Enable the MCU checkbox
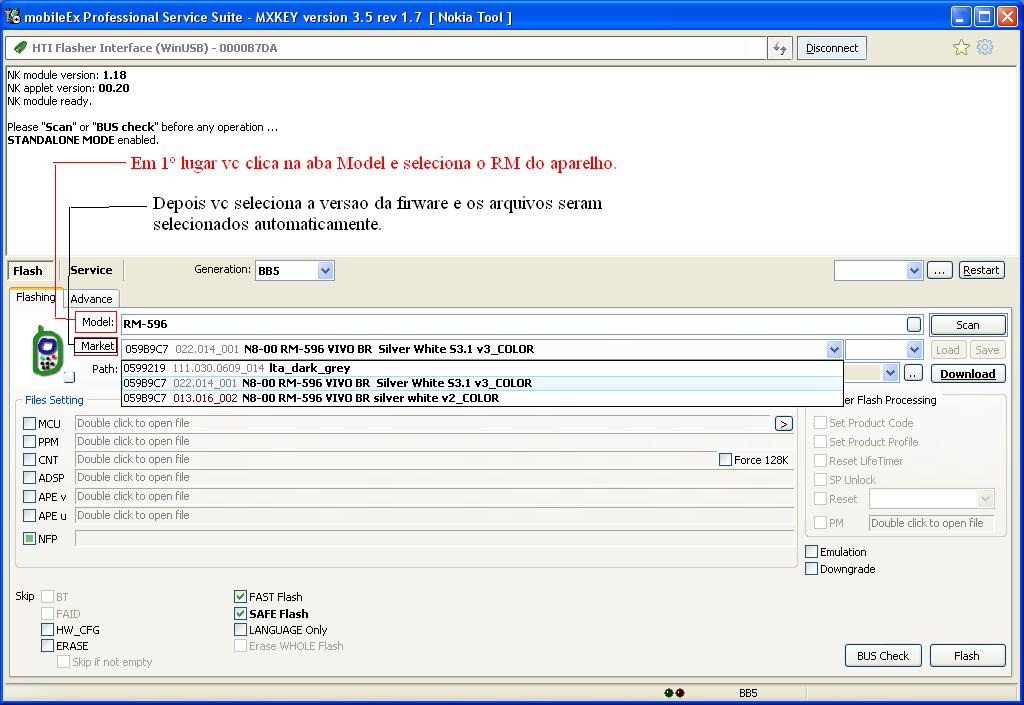 (29, 424)
